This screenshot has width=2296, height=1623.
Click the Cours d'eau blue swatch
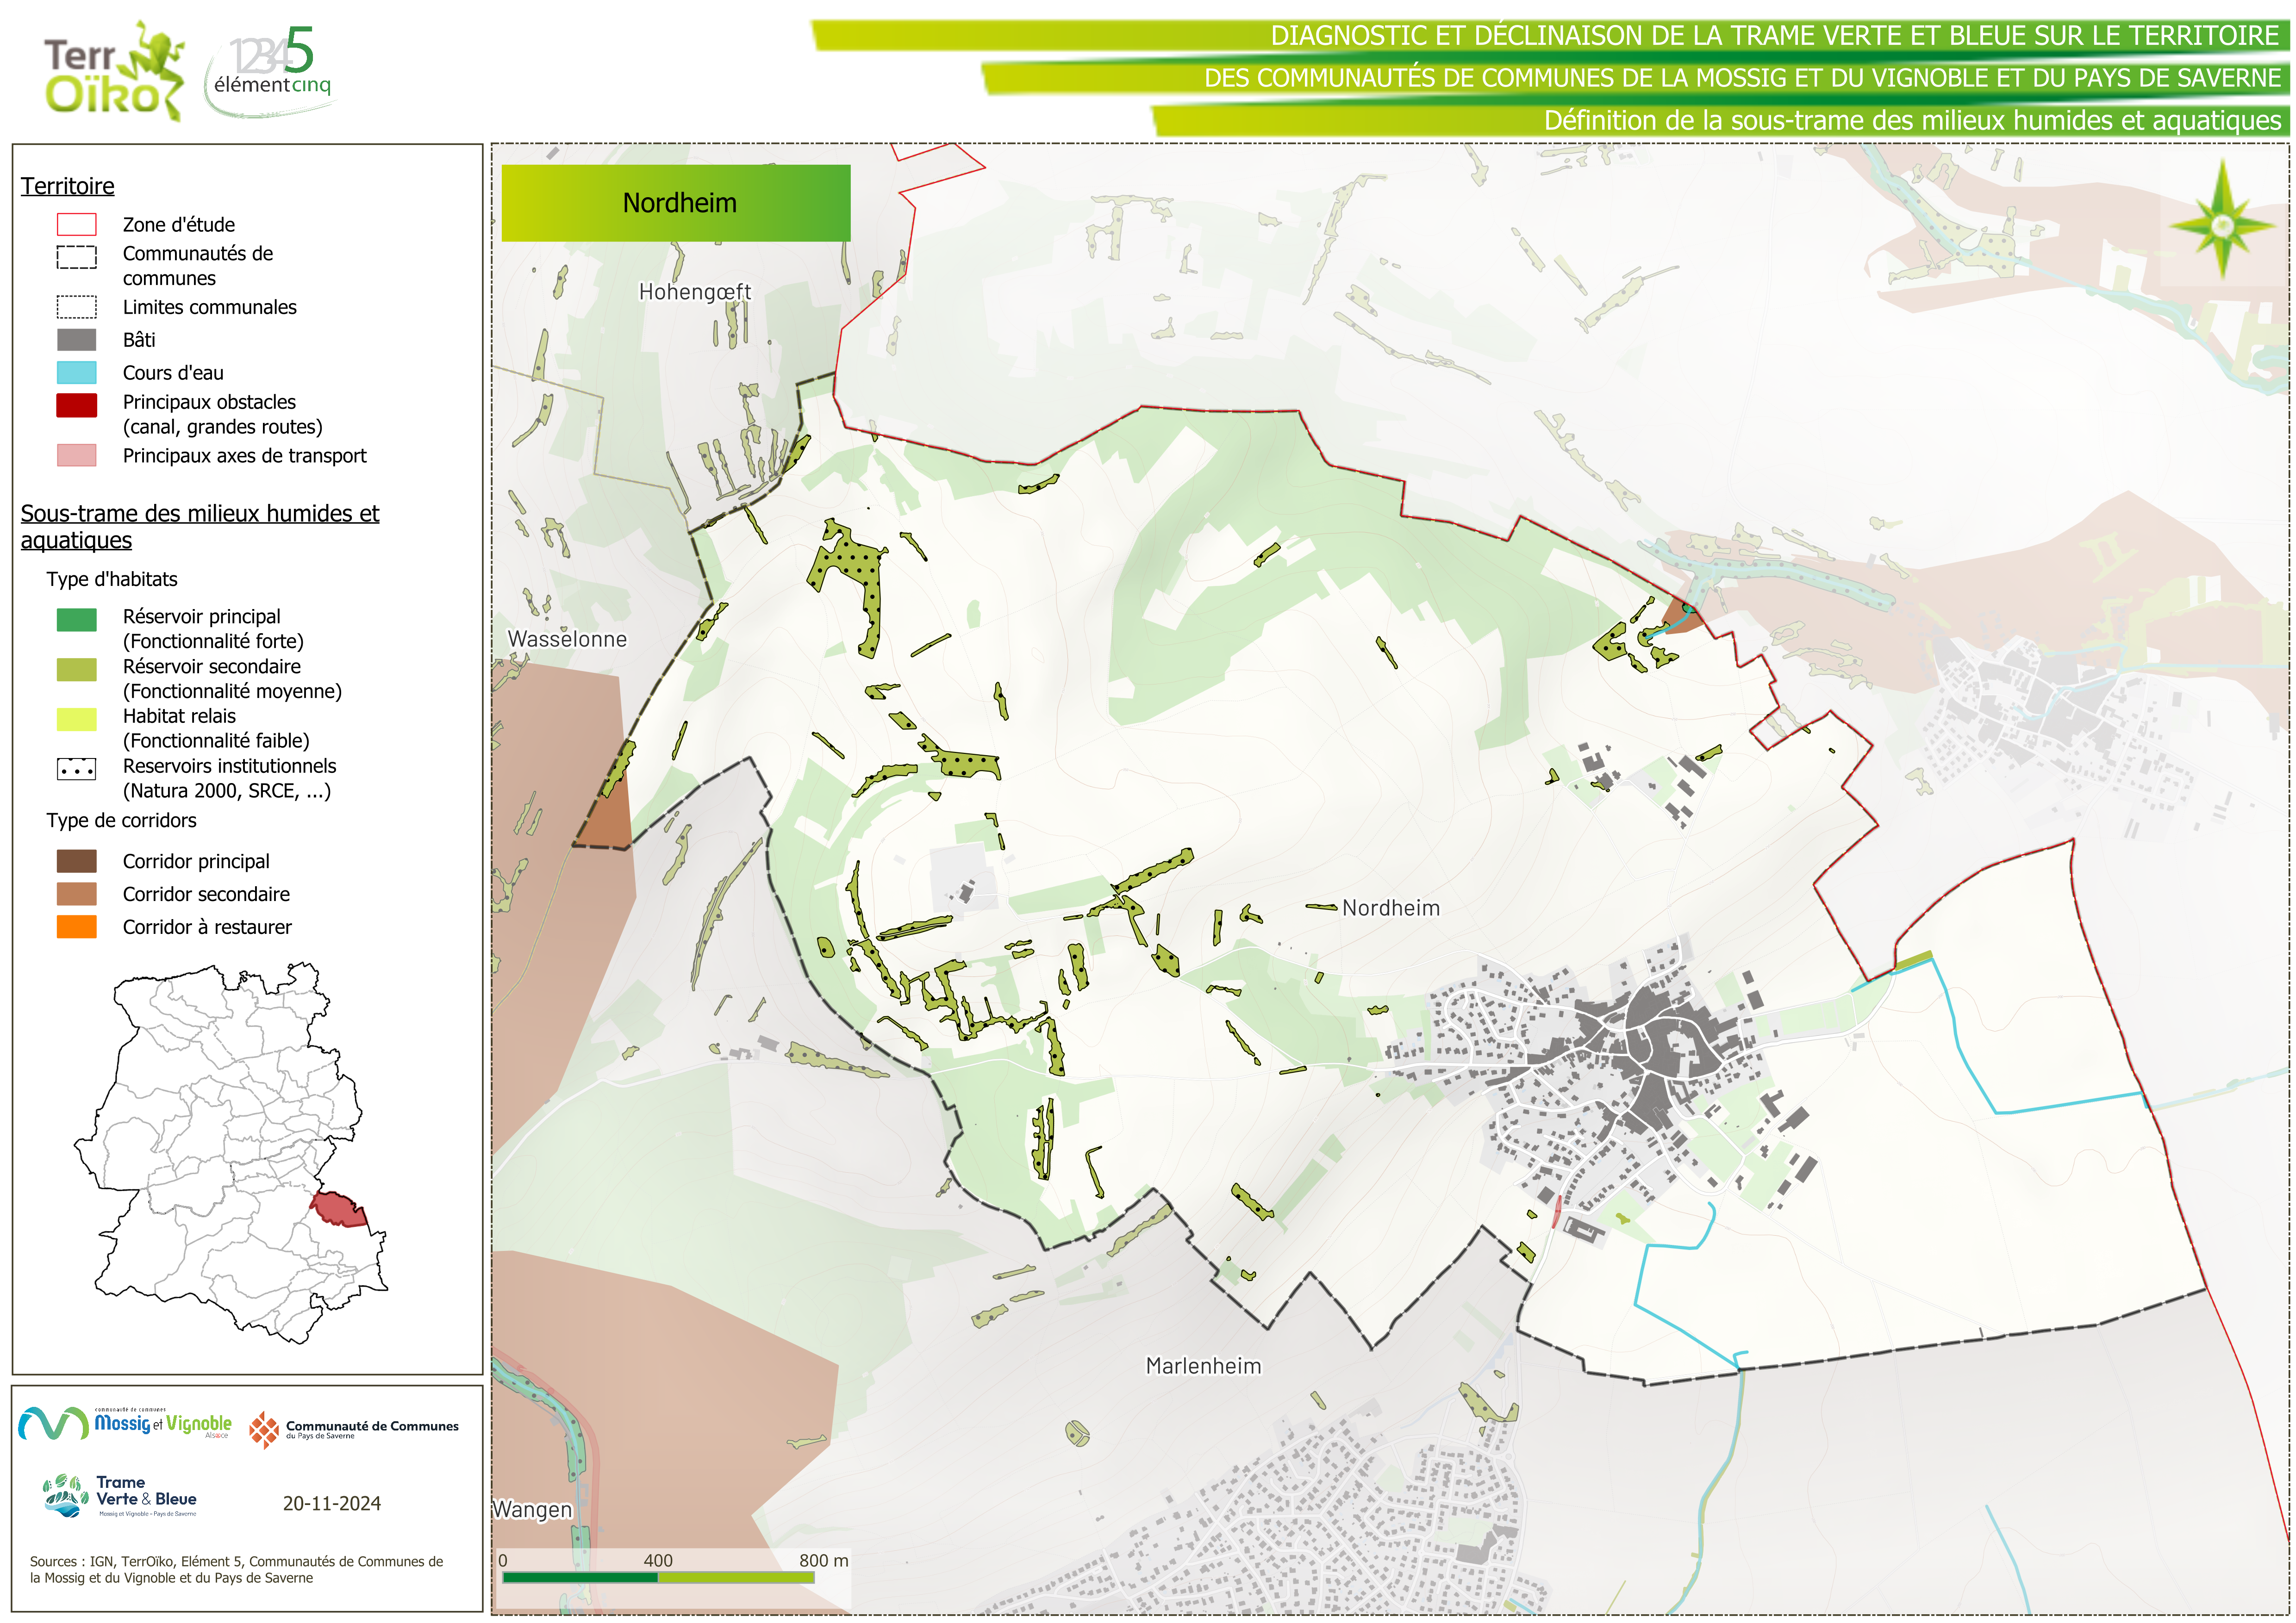tap(77, 373)
